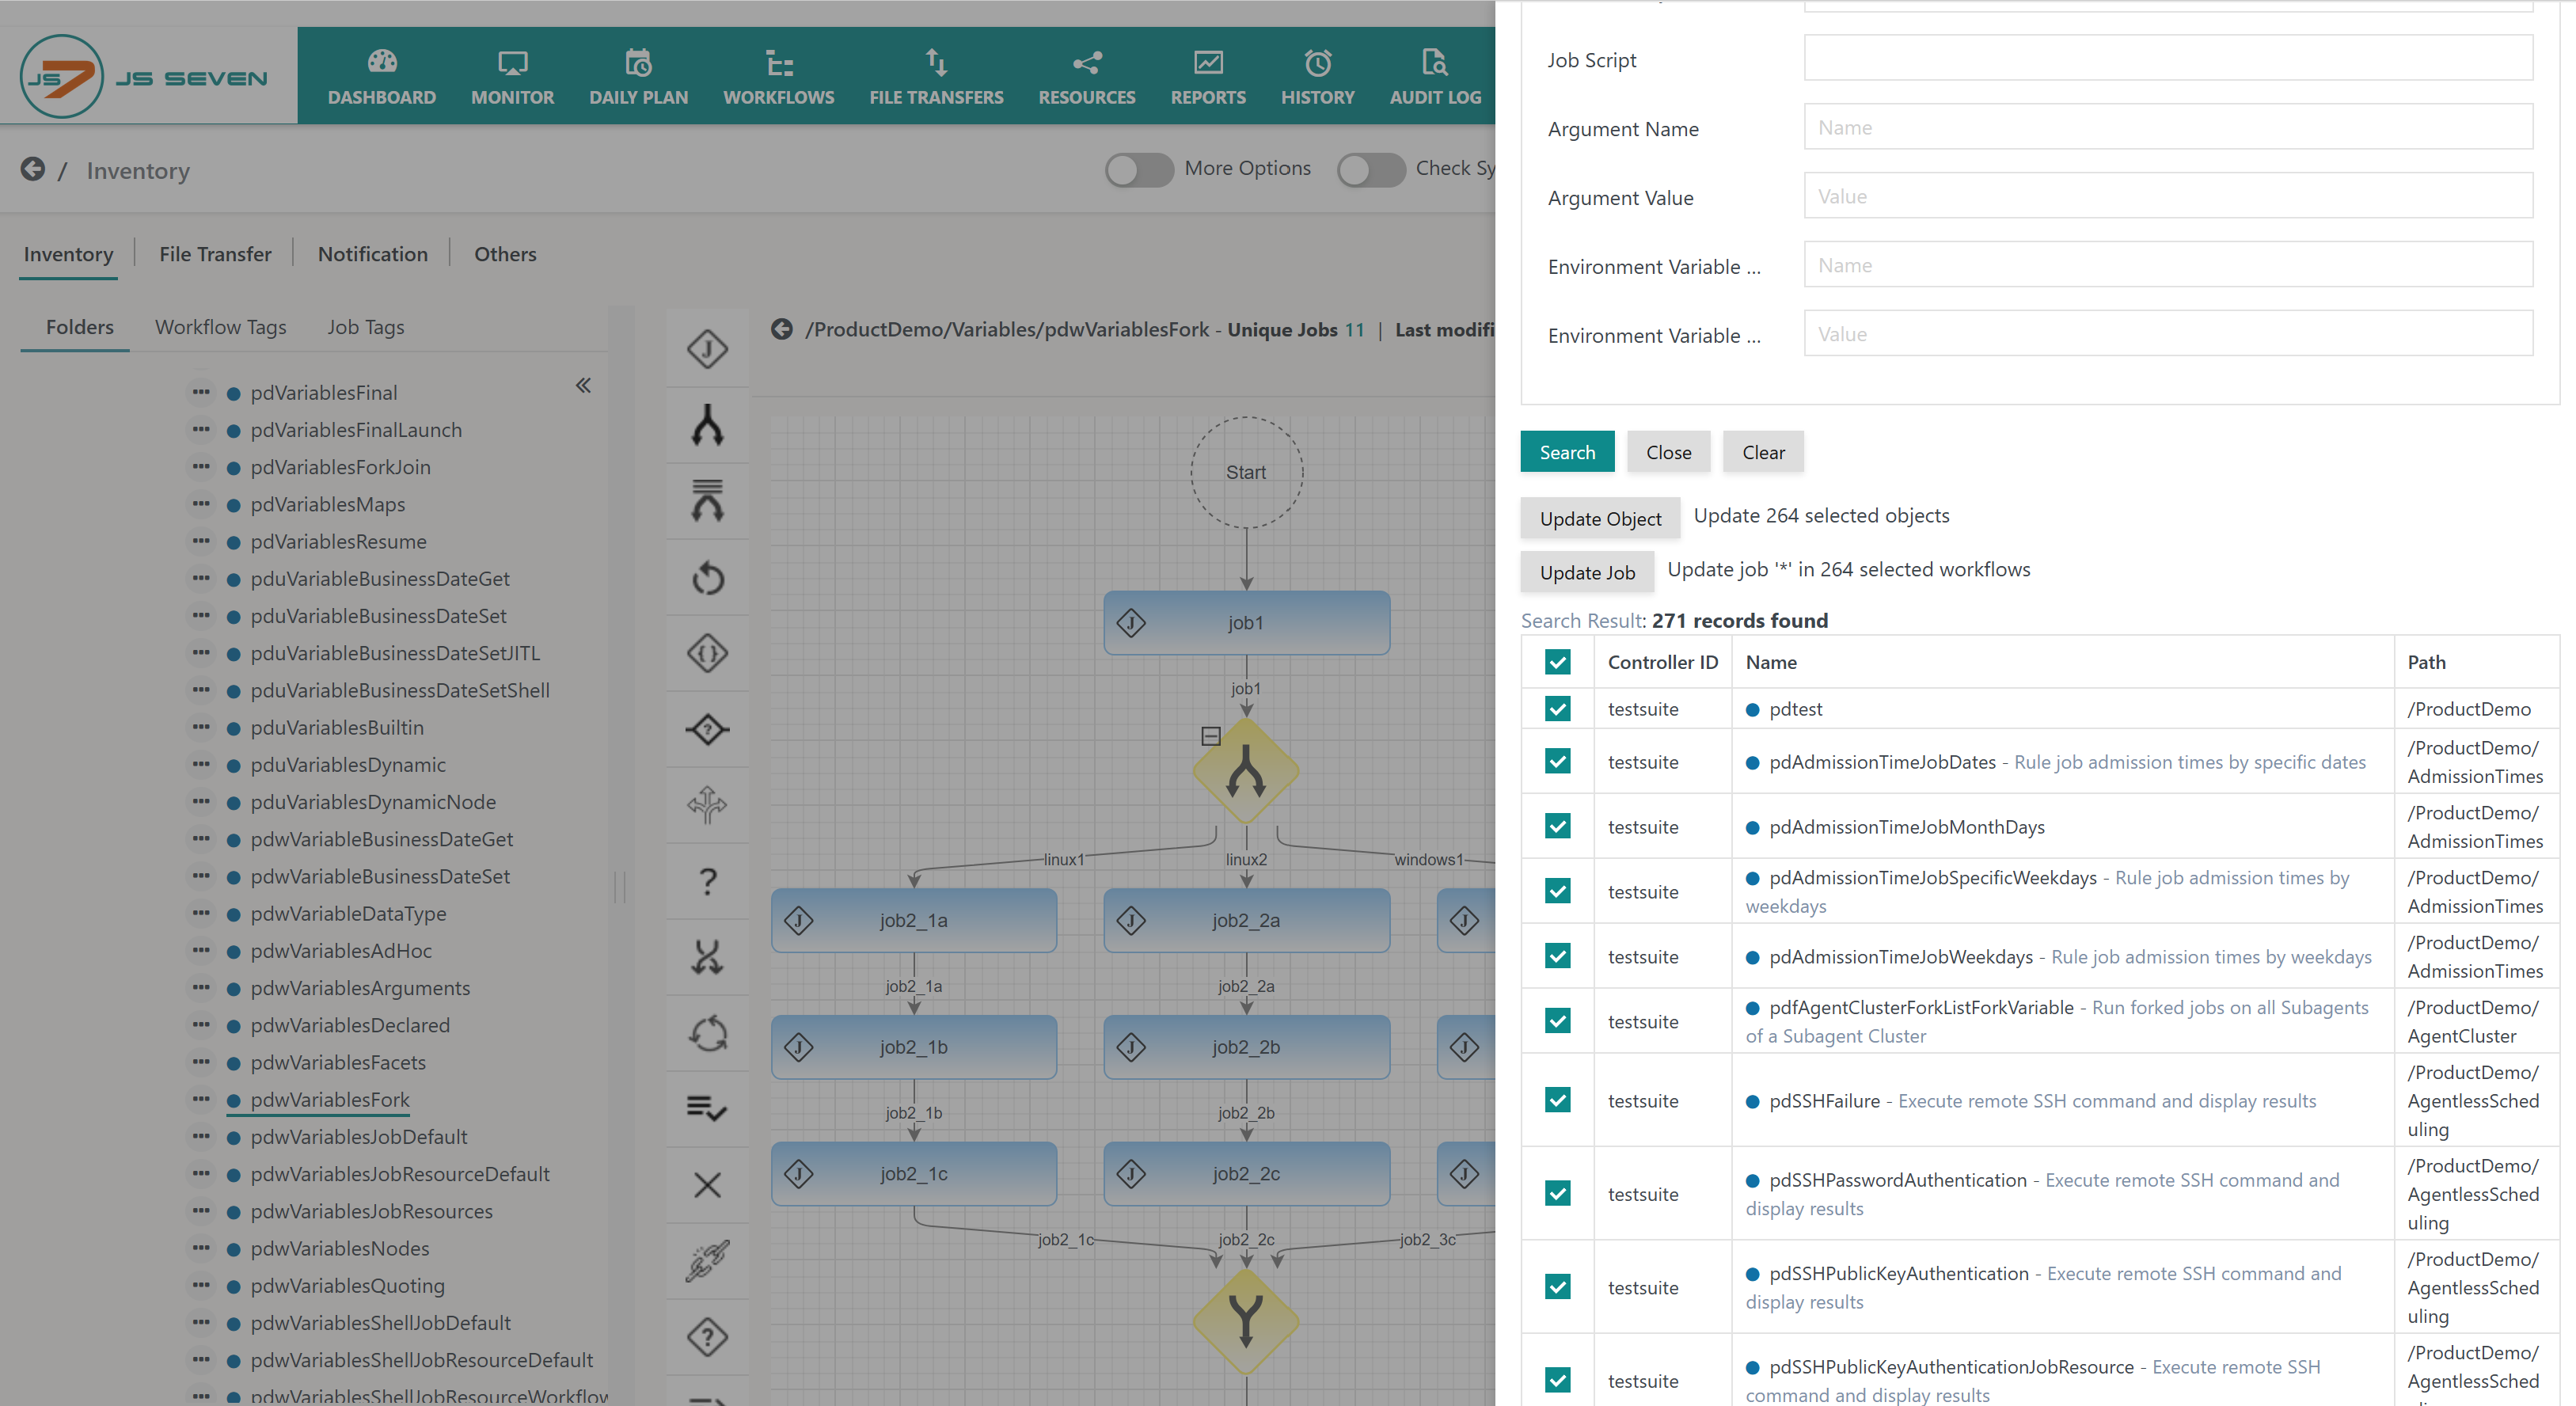This screenshot has width=2576, height=1406.
Task: Switch to the Job Tags tab
Action: pyautogui.click(x=366, y=327)
